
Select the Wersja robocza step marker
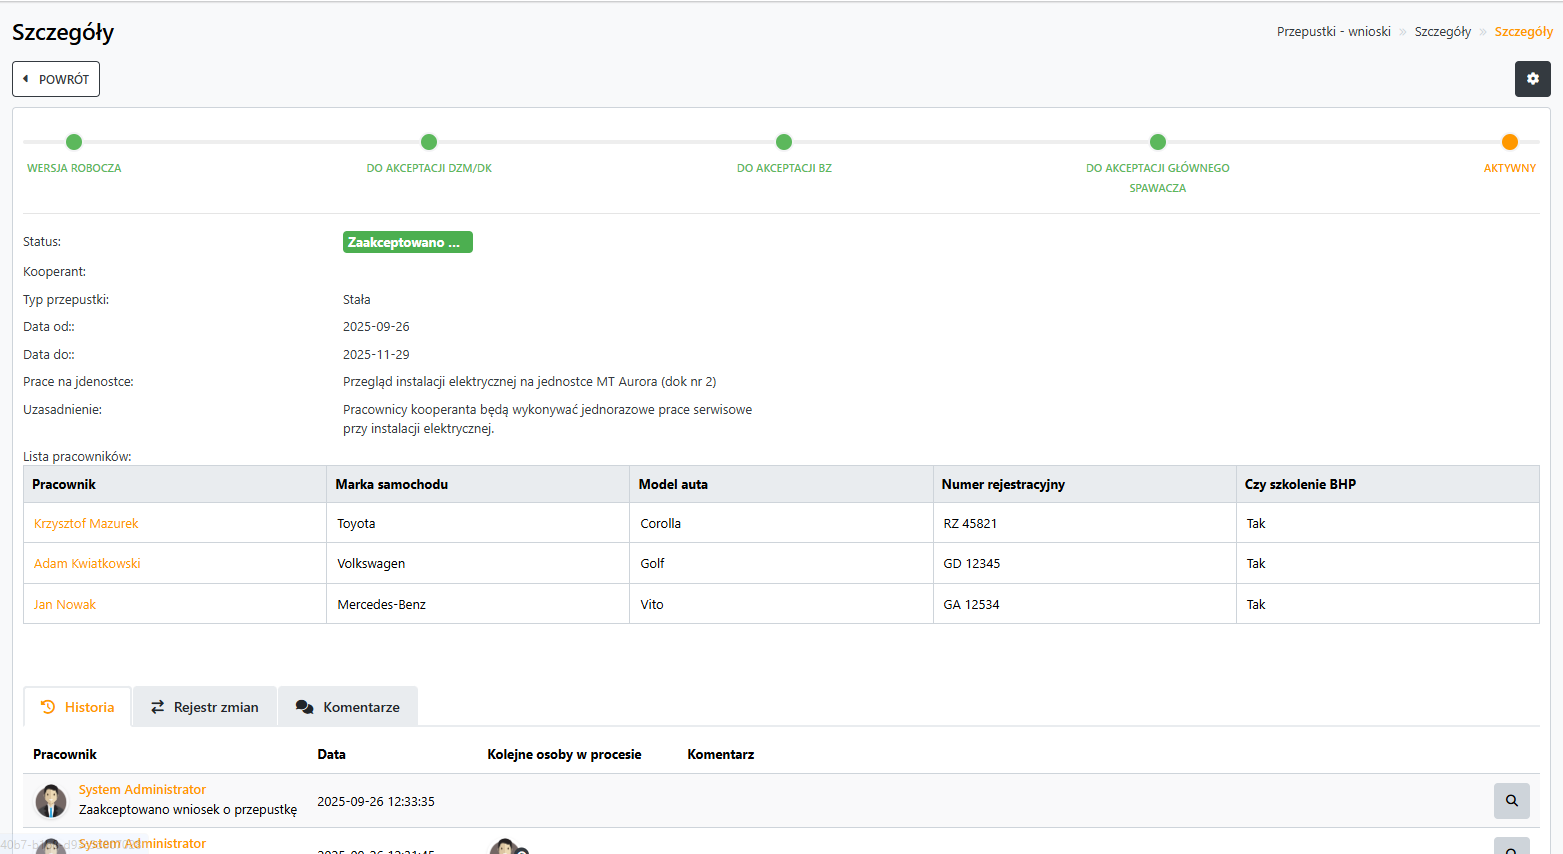74,142
